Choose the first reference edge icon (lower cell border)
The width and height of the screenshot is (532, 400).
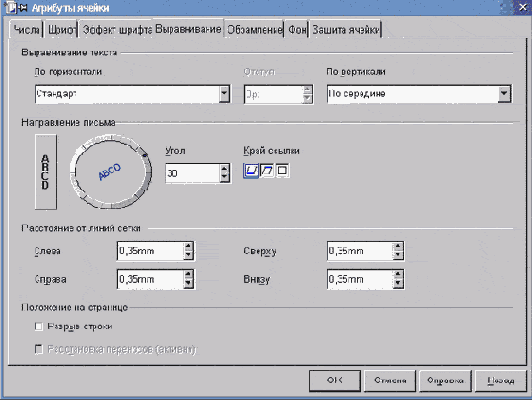pyautogui.click(x=251, y=170)
